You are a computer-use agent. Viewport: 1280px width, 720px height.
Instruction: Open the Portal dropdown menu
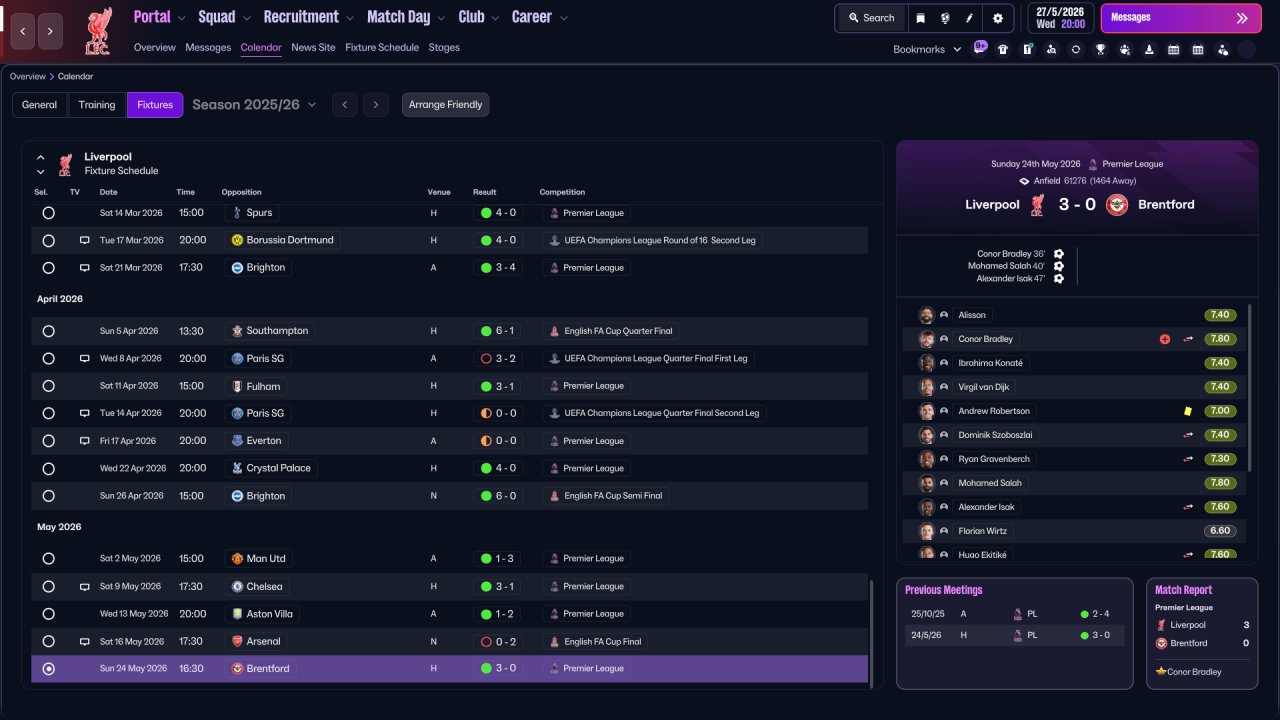tap(159, 17)
